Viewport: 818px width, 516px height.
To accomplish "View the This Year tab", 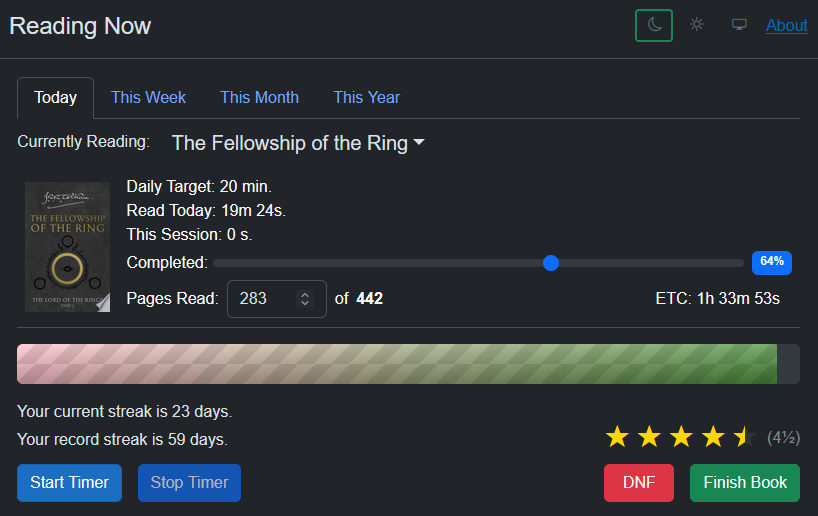I will [366, 98].
